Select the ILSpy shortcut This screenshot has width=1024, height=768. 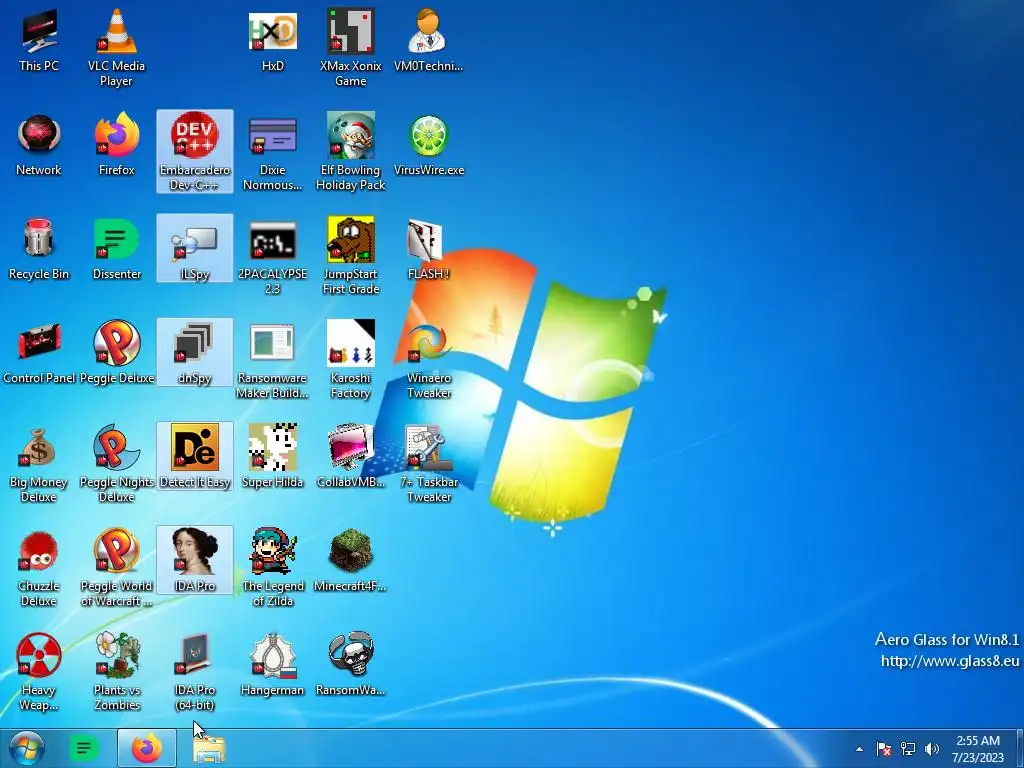click(x=195, y=248)
